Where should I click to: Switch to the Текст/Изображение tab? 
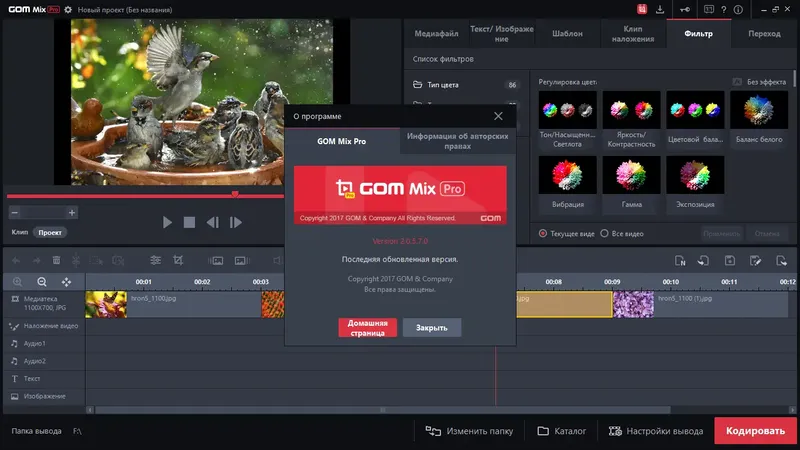coord(502,34)
